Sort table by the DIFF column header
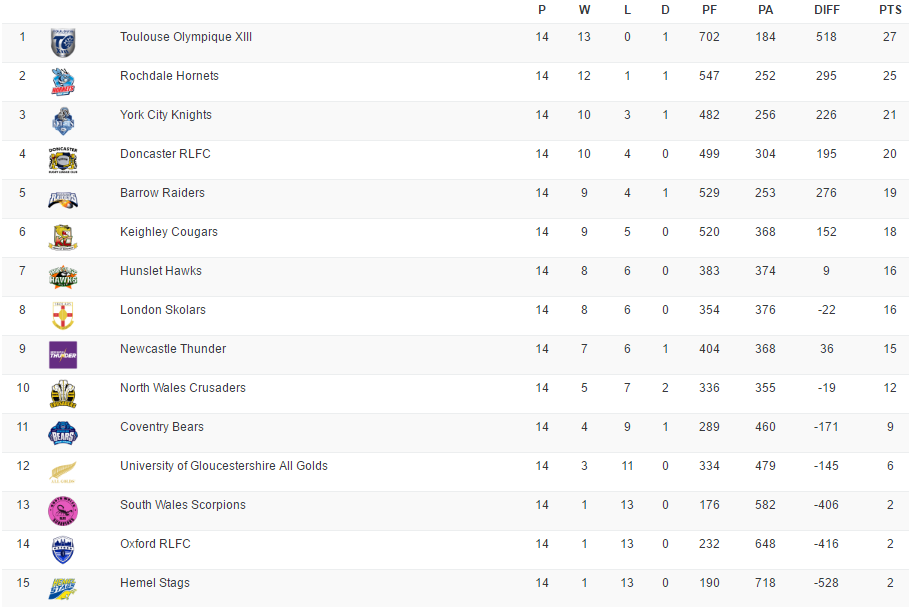909x607 pixels. pos(826,10)
